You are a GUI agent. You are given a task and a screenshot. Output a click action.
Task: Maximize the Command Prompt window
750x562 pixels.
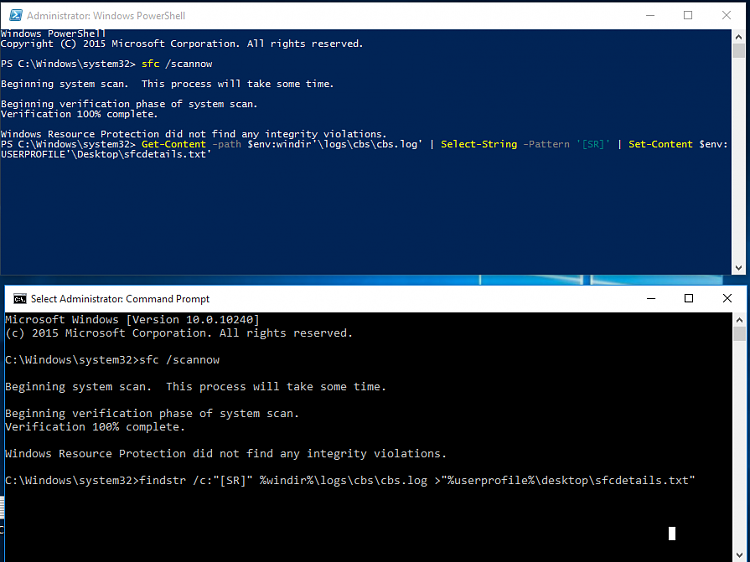click(x=689, y=298)
